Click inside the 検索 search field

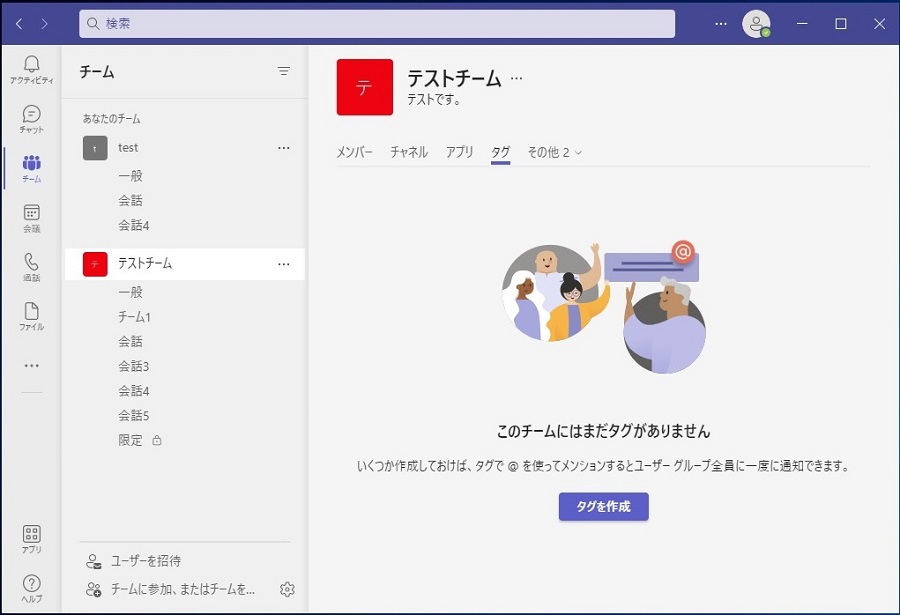[x=377, y=24]
